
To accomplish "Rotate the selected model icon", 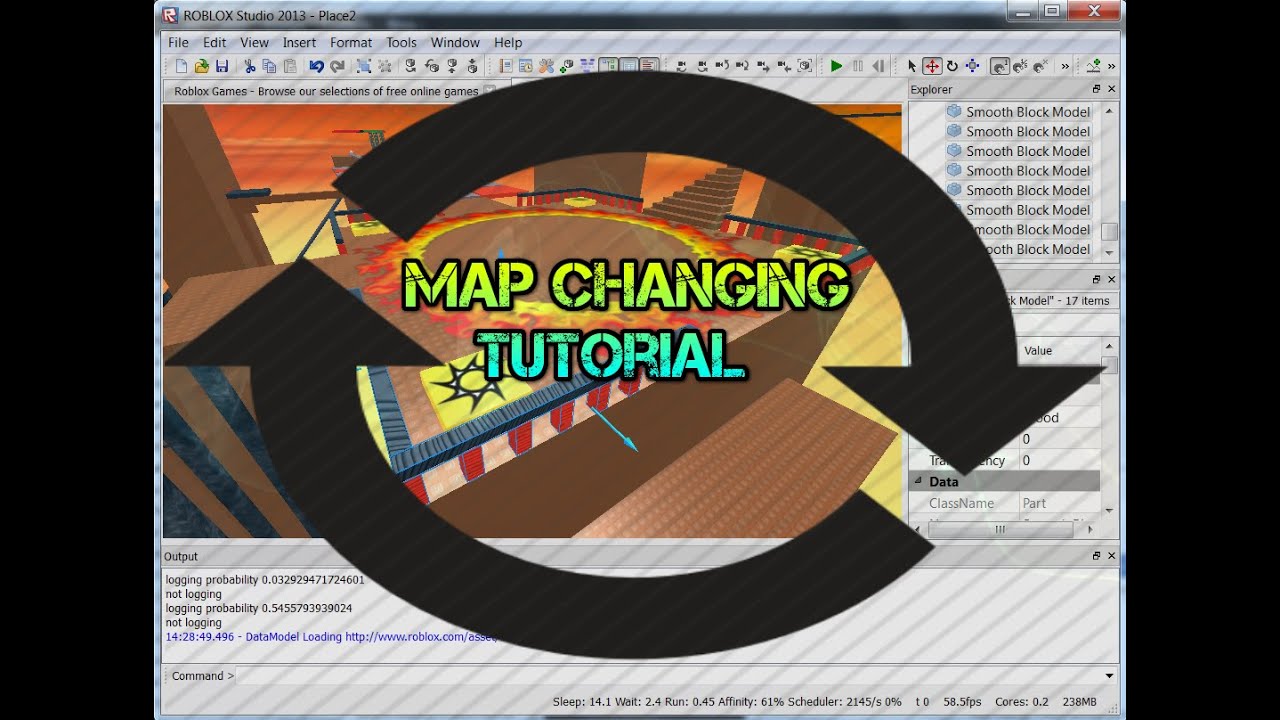I will pyautogui.click(x=411, y=66).
